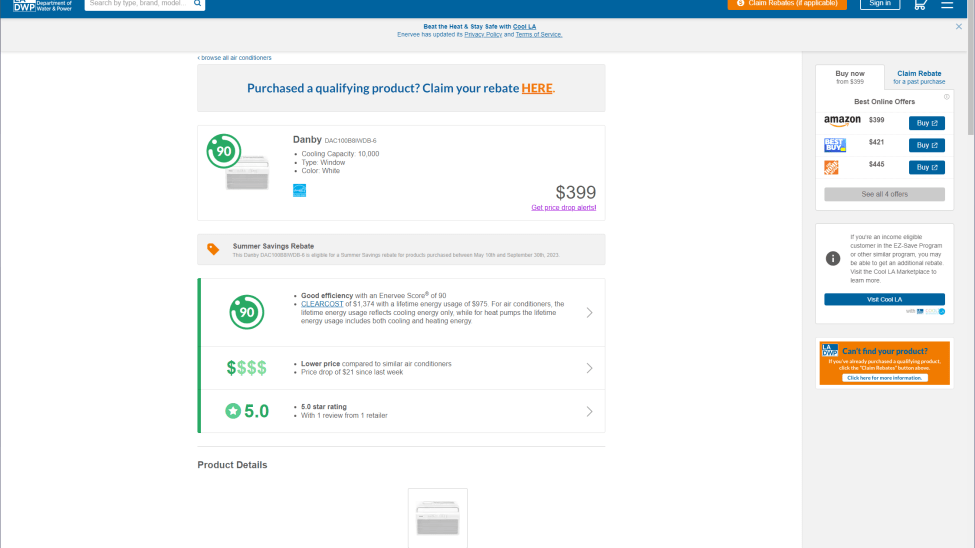Image resolution: width=975 pixels, height=548 pixels.
Task: Expand the Good efficiency score row
Action: point(589,312)
